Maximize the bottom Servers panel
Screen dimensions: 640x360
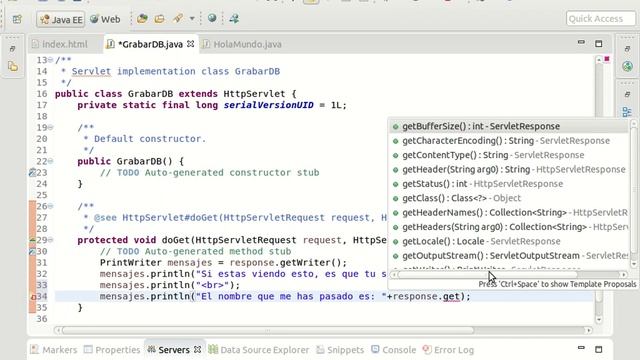[598, 349]
